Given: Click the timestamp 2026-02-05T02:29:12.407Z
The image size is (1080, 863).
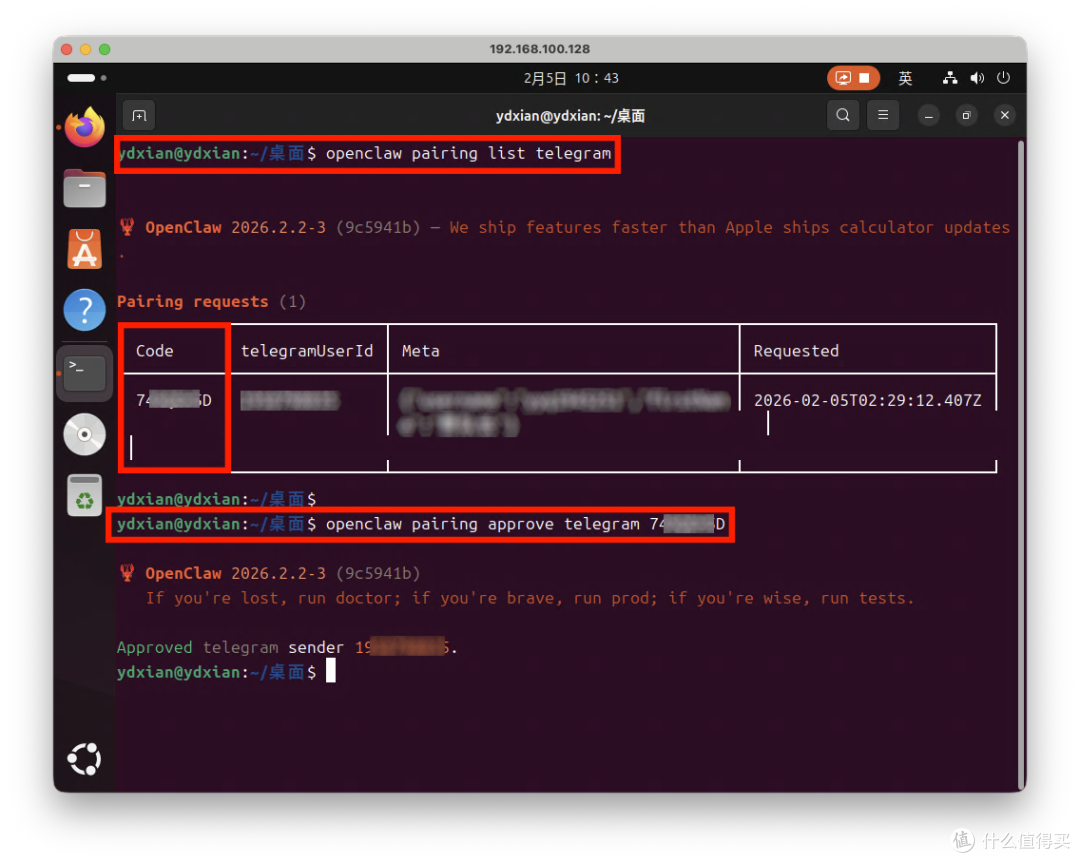Looking at the screenshot, I should [867, 400].
